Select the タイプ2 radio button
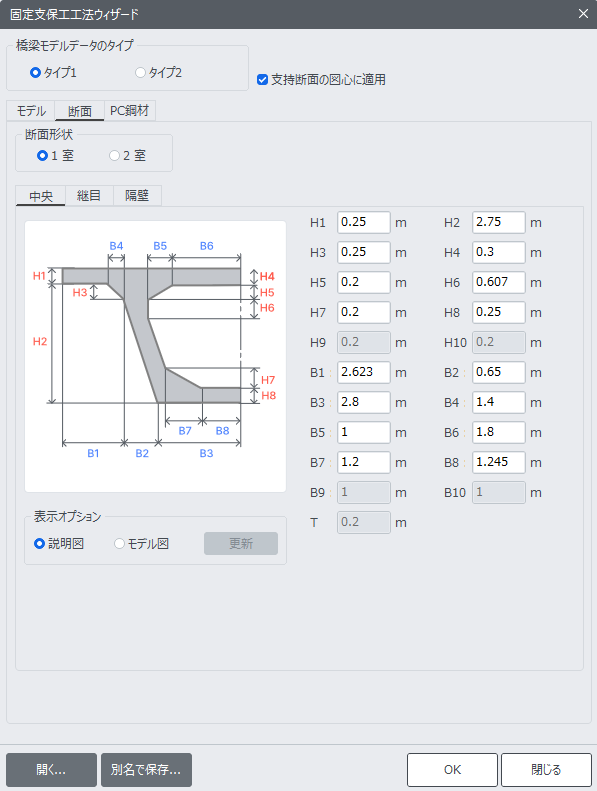This screenshot has height=791, width=597. coord(158,73)
